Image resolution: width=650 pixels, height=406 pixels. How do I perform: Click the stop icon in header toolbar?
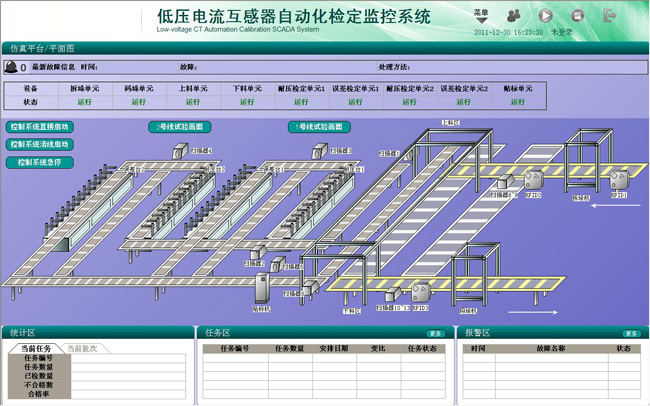point(577,16)
